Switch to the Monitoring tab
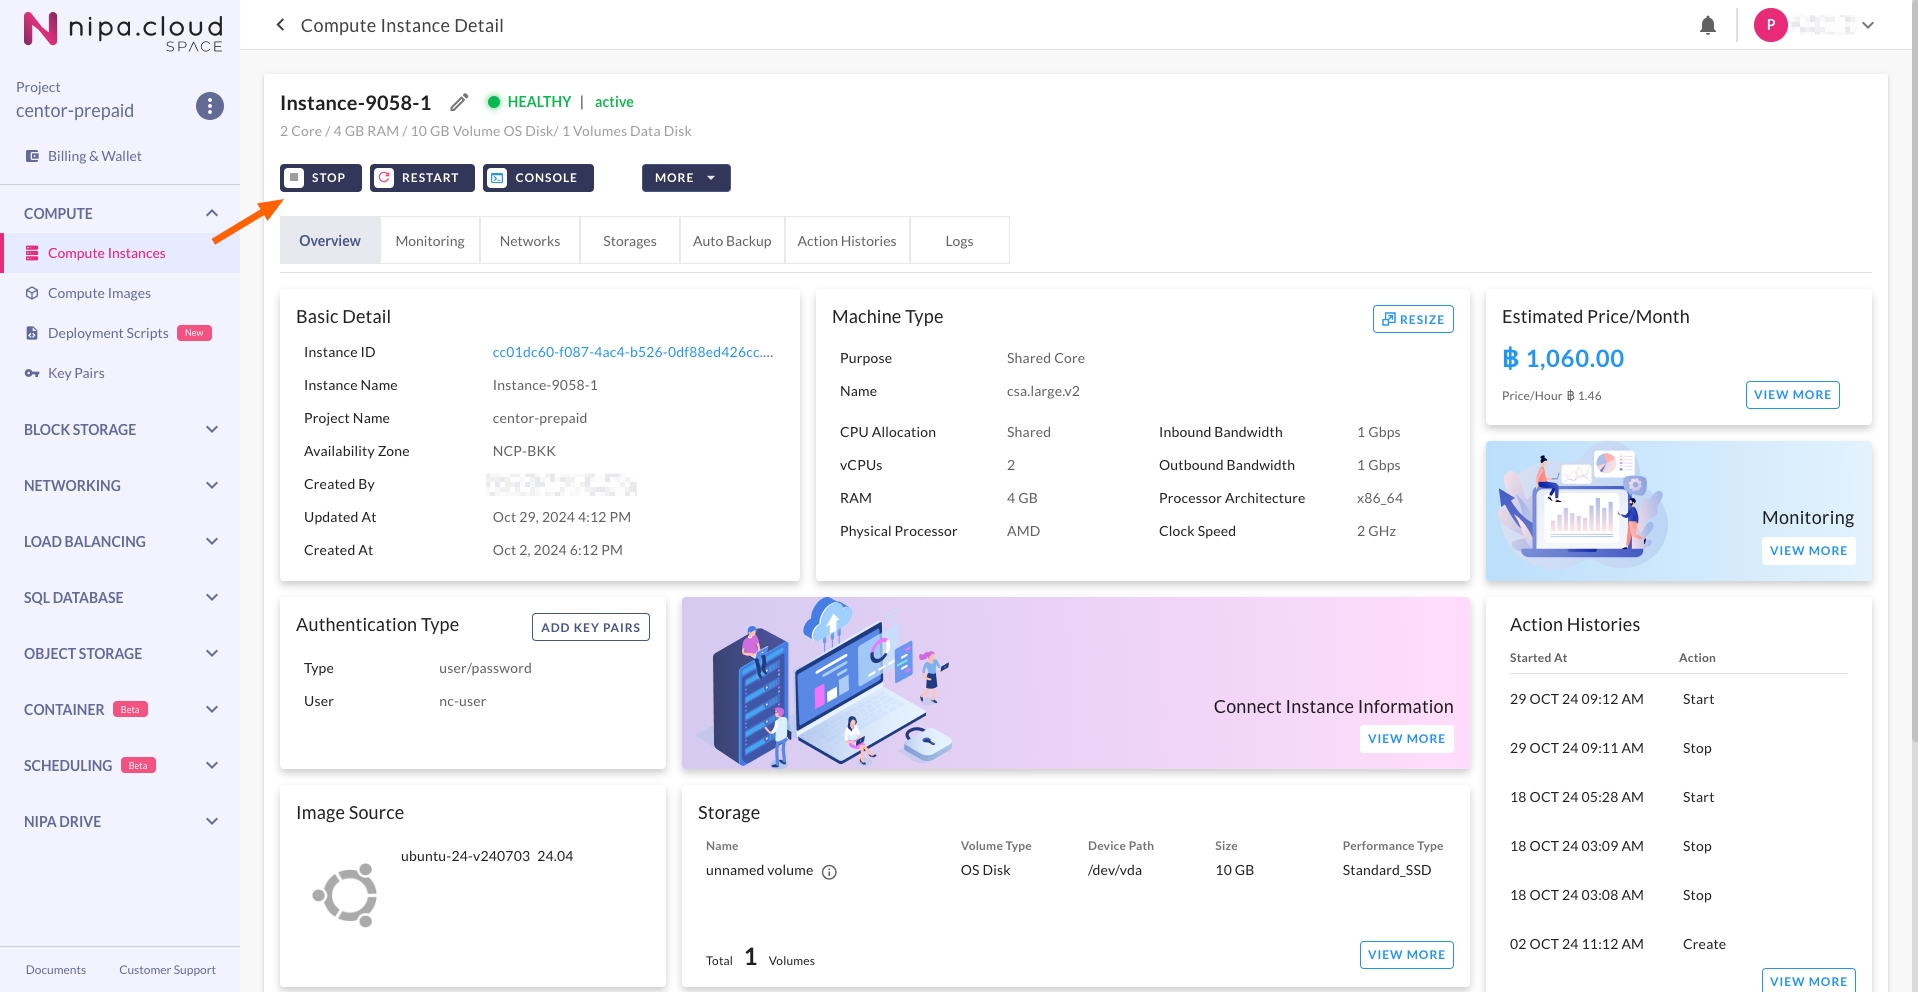Image resolution: width=1918 pixels, height=992 pixels. [430, 241]
